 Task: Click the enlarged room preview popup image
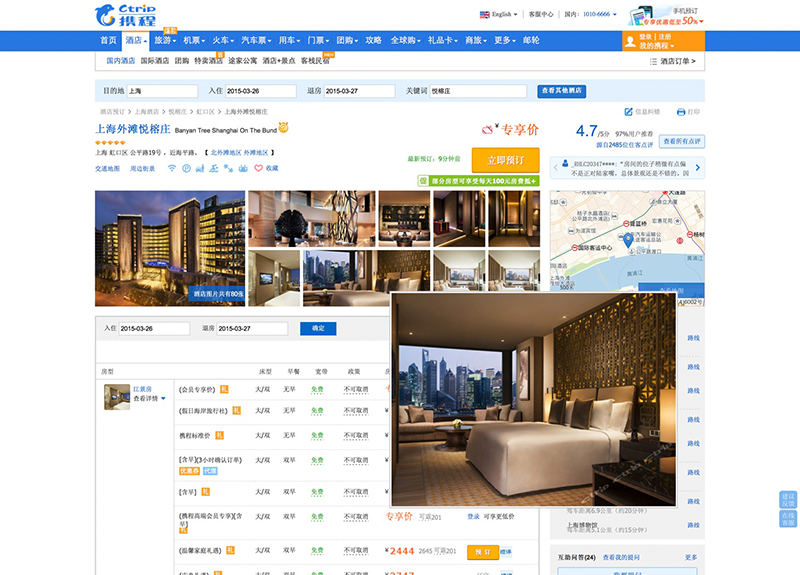(534, 399)
